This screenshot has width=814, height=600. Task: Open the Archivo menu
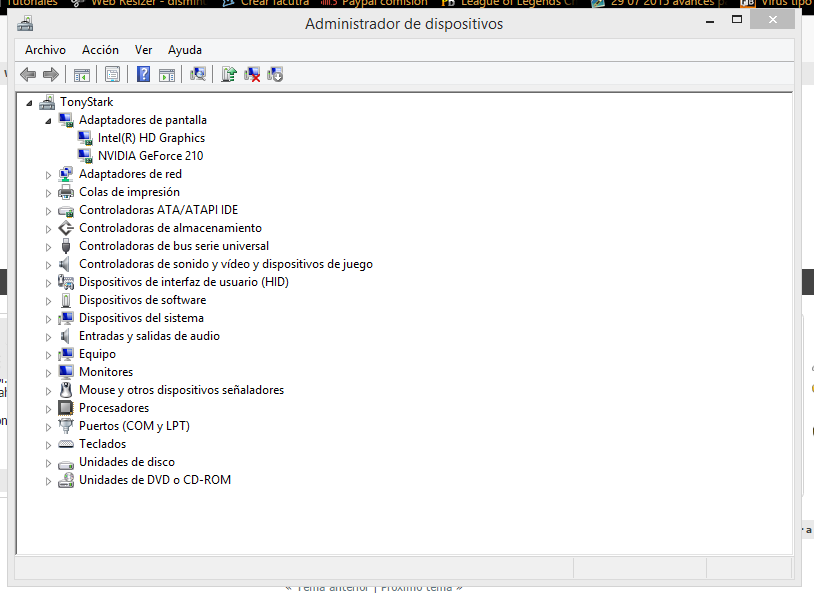pos(46,50)
